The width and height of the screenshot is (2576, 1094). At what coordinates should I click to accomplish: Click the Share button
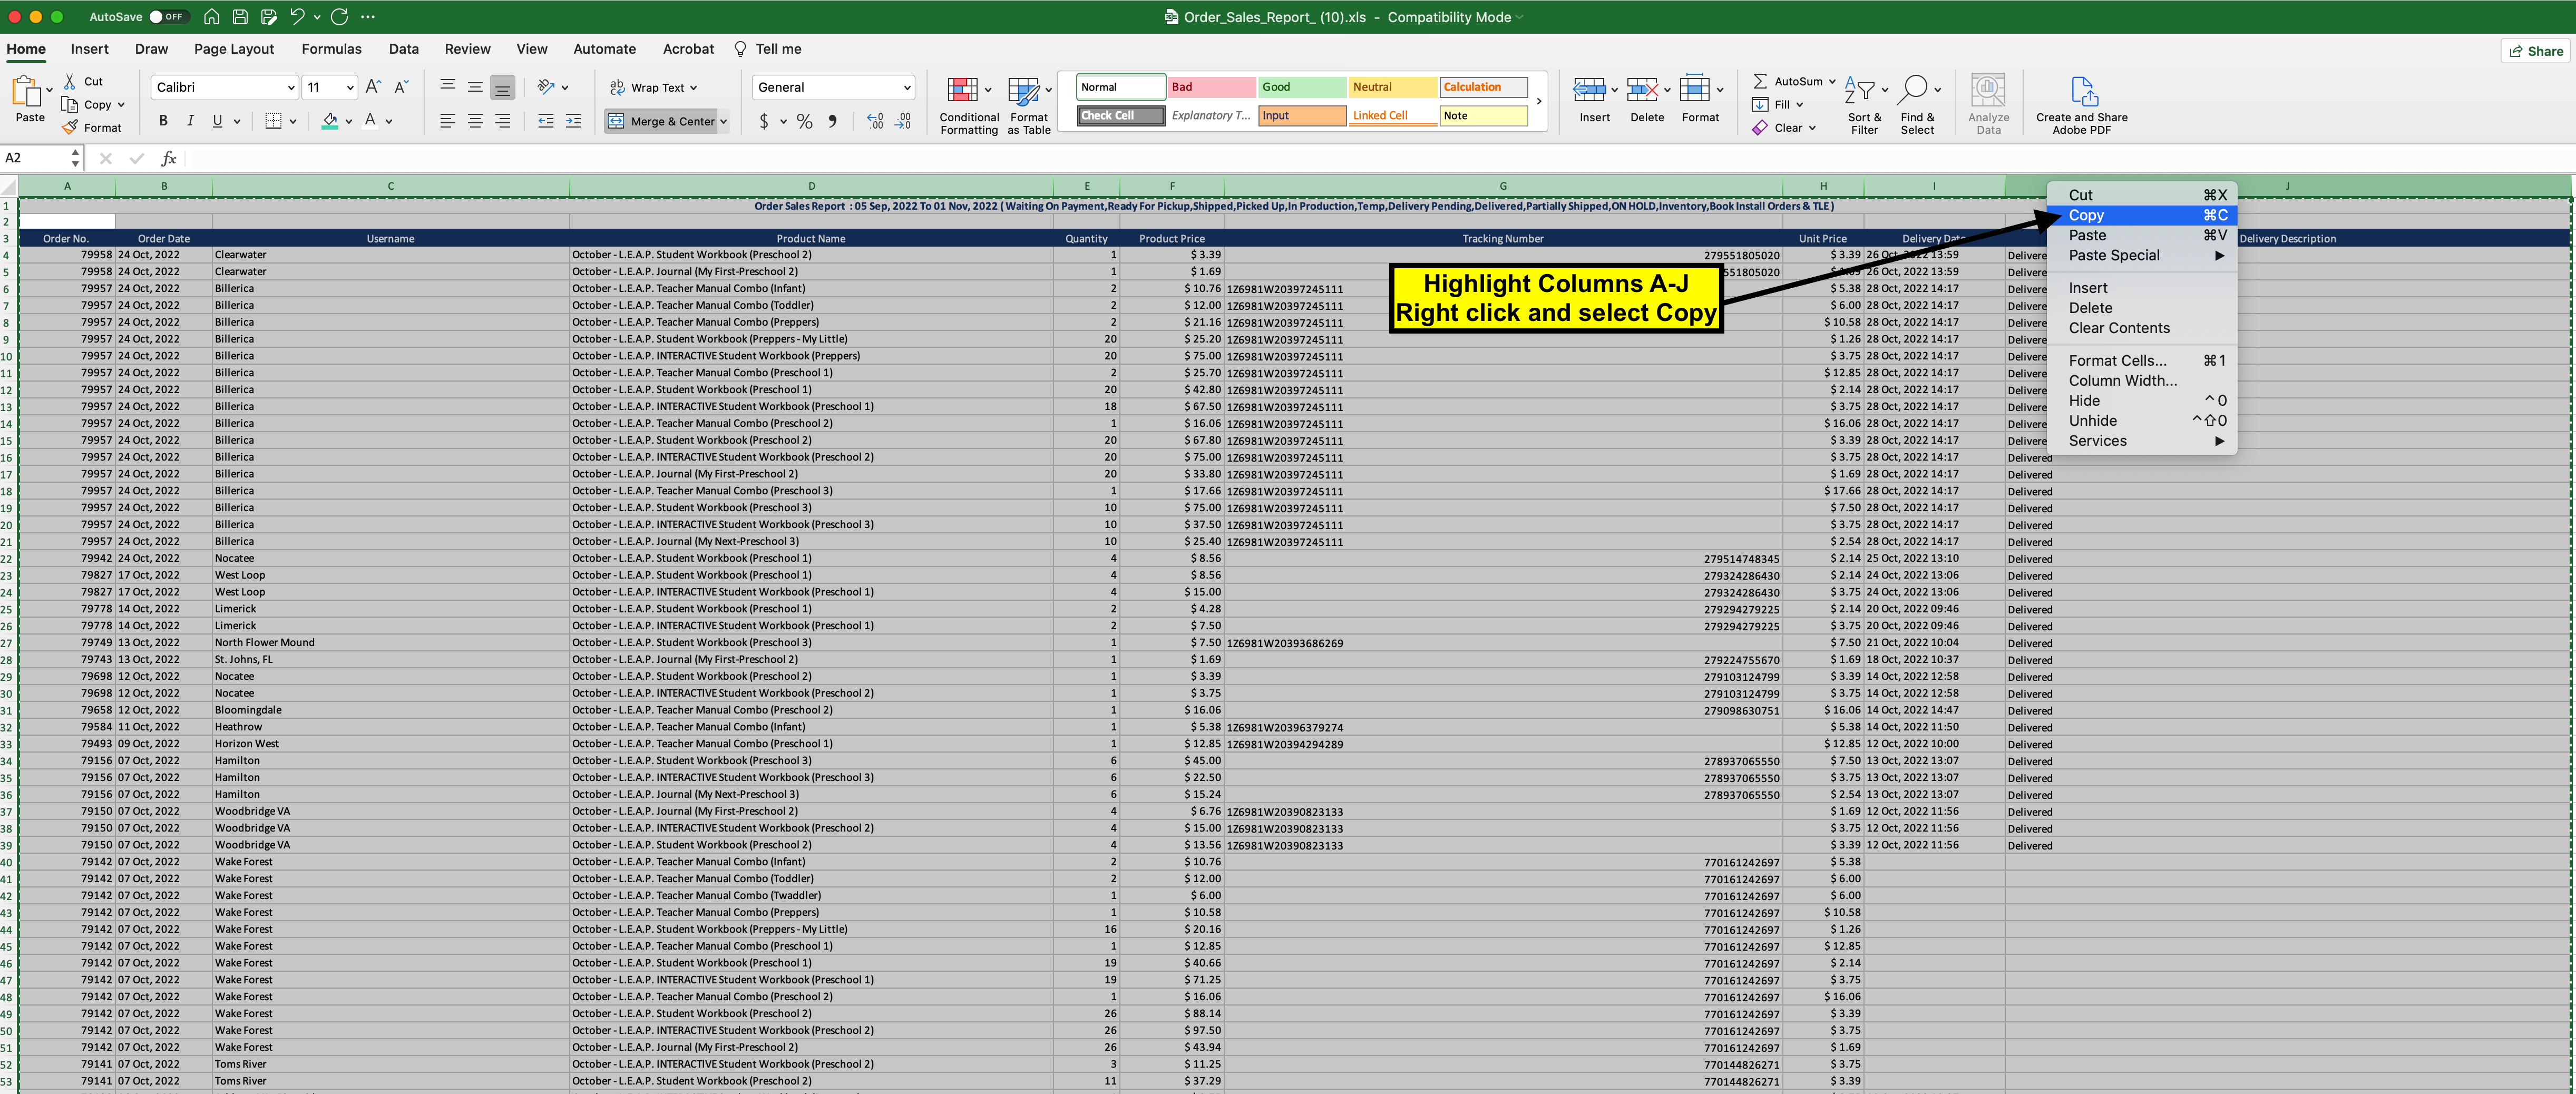pyautogui.click(x=2536, y=51)
